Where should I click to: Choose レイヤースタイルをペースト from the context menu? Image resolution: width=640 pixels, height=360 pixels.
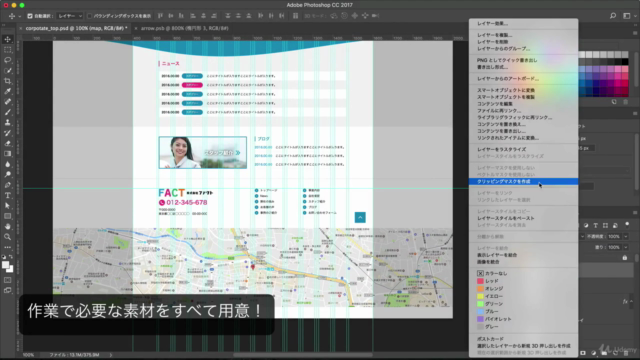coord(523,218)
